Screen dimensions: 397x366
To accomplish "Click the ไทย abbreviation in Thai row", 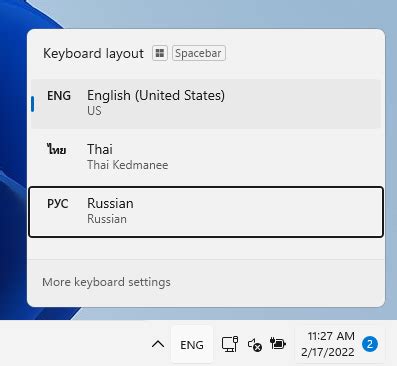I will pyautogui.click(x=56, y=150).
